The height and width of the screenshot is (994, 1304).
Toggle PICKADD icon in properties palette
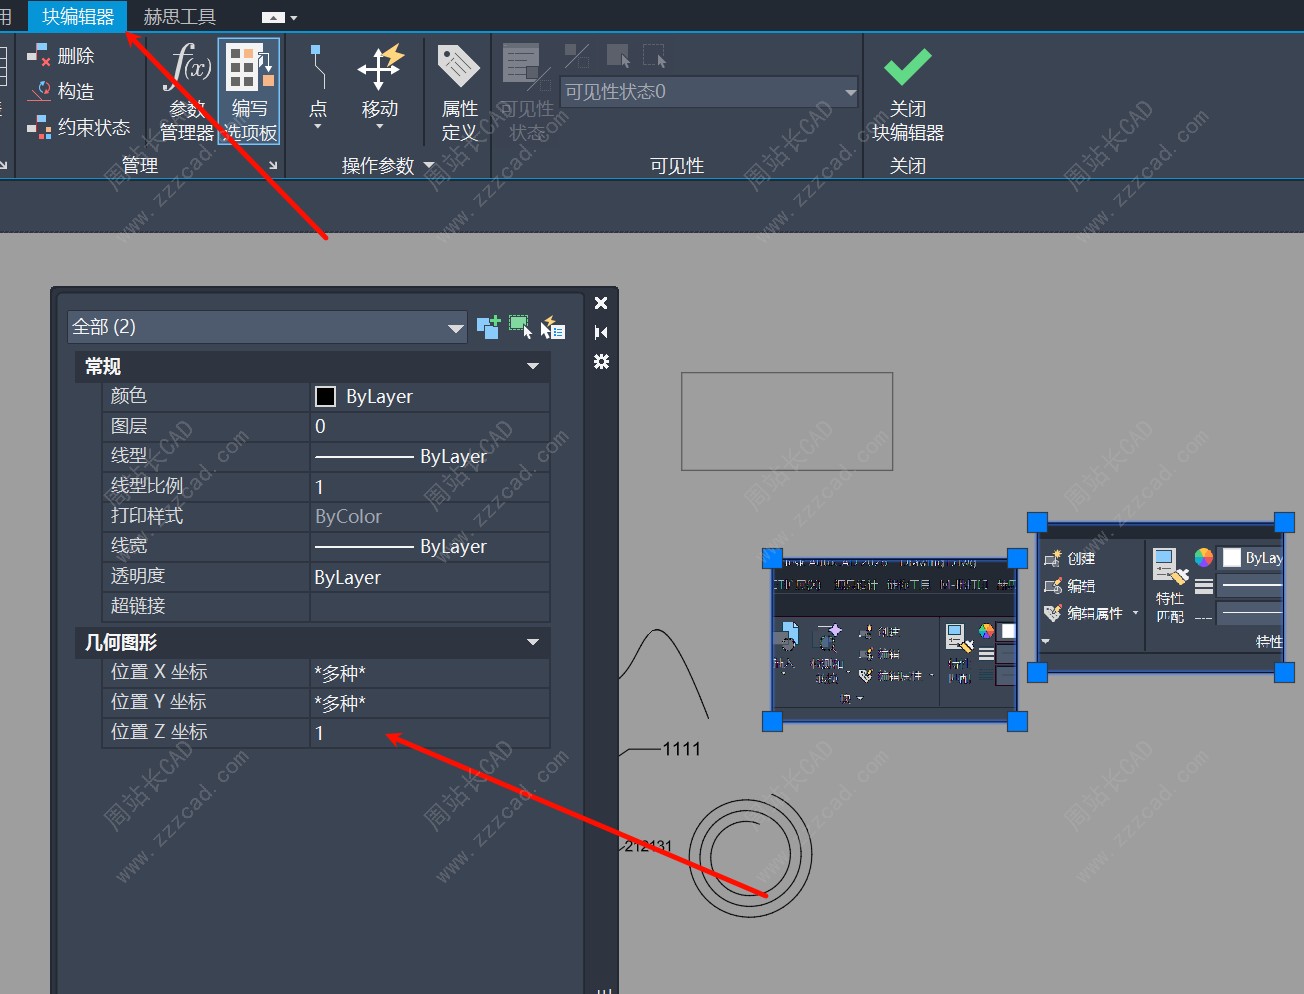coord(488,327)
